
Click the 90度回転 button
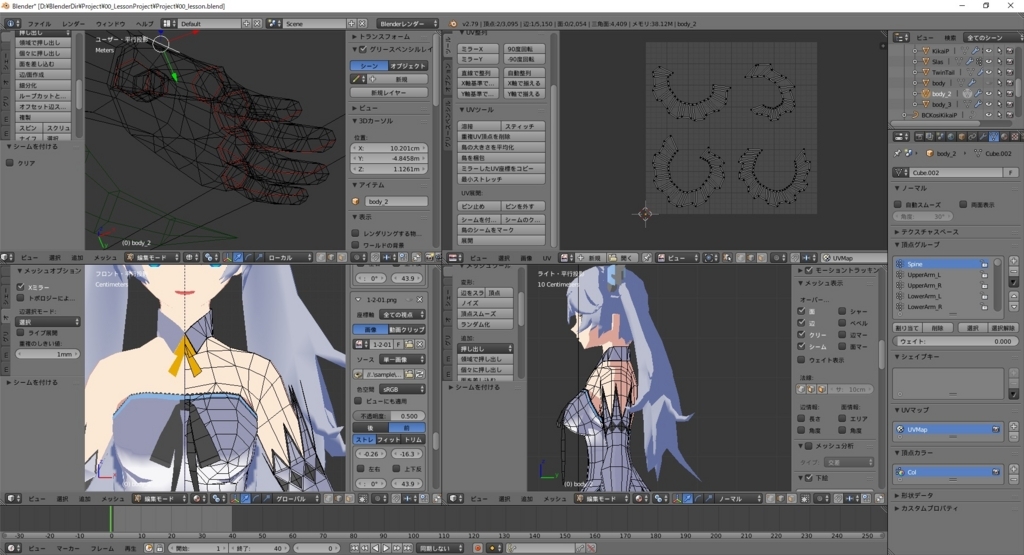[524, 49]
